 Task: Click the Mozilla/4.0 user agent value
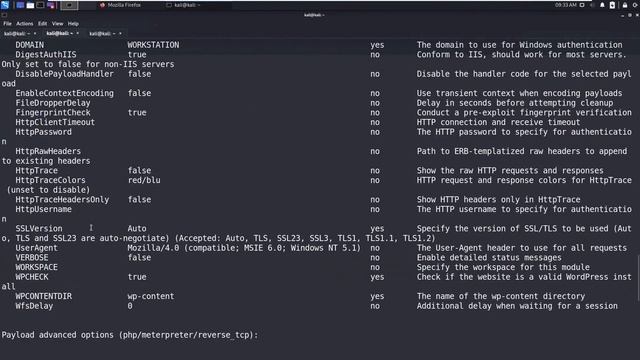[244, 248]
